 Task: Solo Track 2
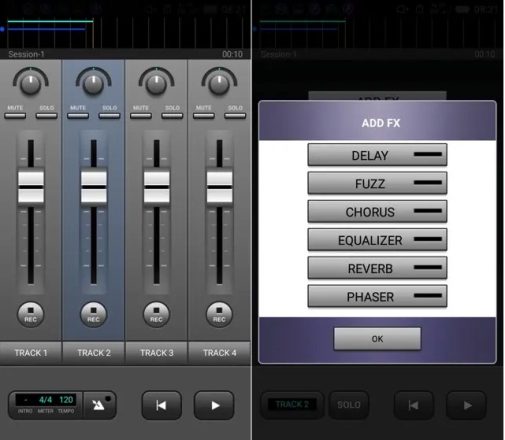point(109,116)
